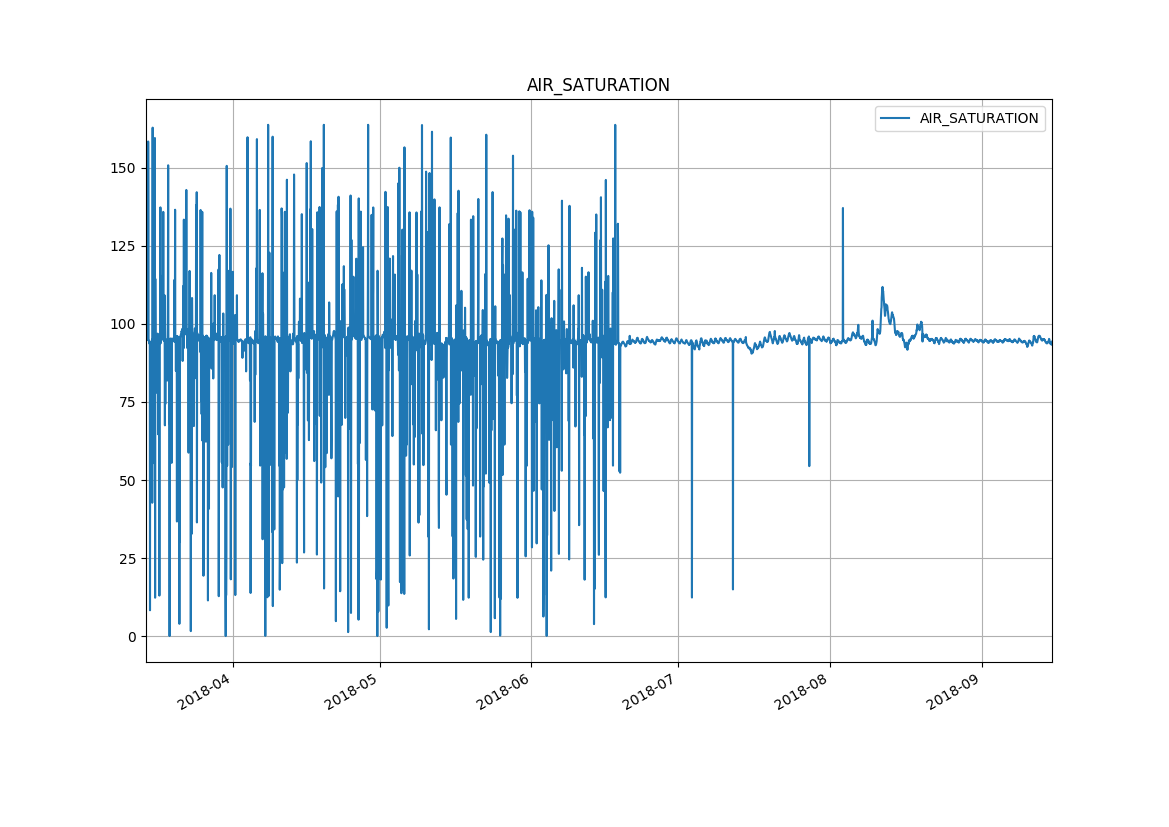Viewport: 1169px width, 827px height.
Task: Click the 75 y-axis tick label
Action: tap(129, 402)
